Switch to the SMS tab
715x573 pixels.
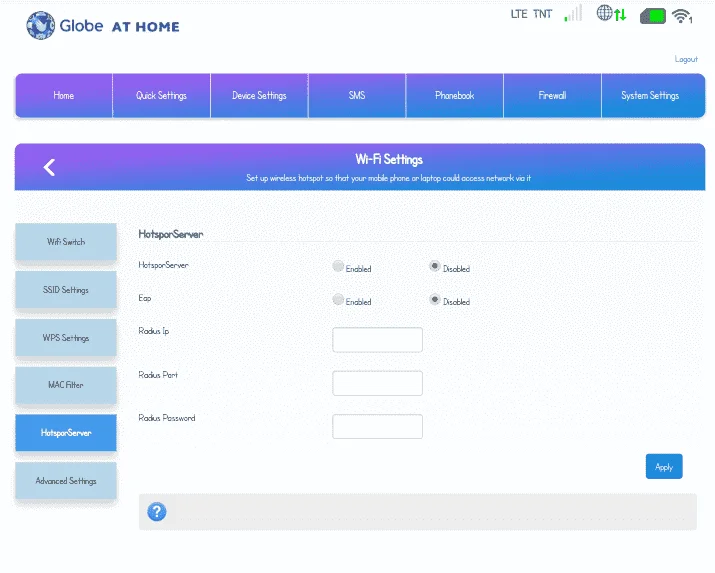point(357,95)
